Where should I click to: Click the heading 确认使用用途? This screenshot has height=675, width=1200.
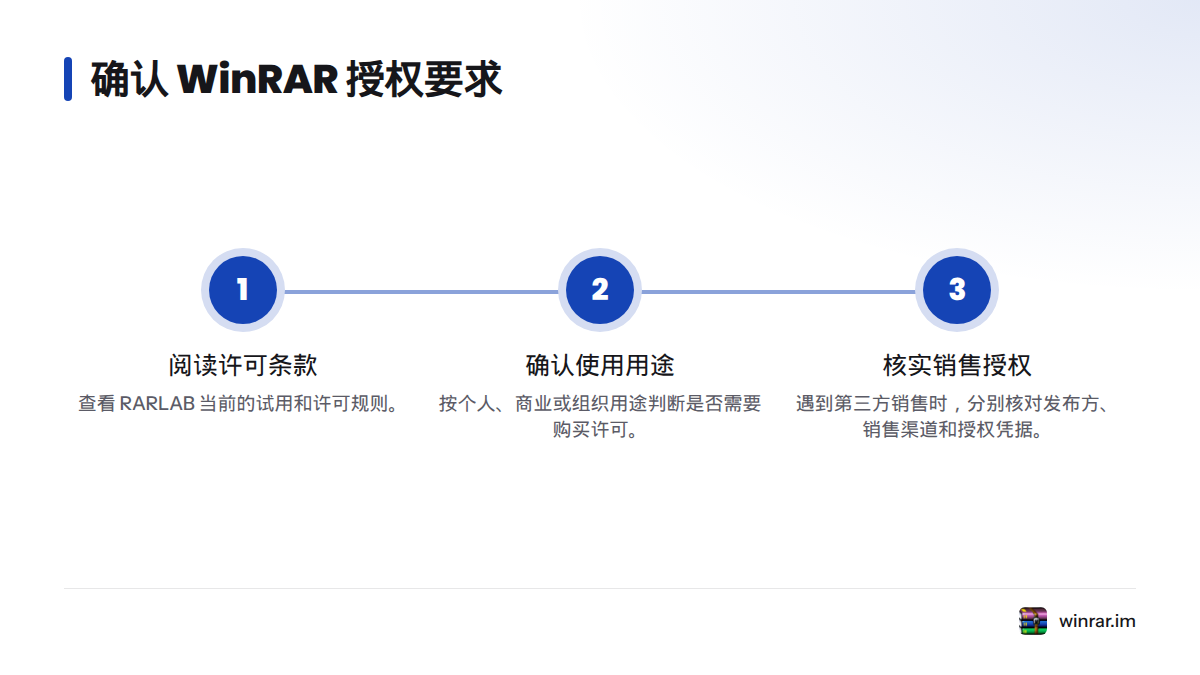600,365
